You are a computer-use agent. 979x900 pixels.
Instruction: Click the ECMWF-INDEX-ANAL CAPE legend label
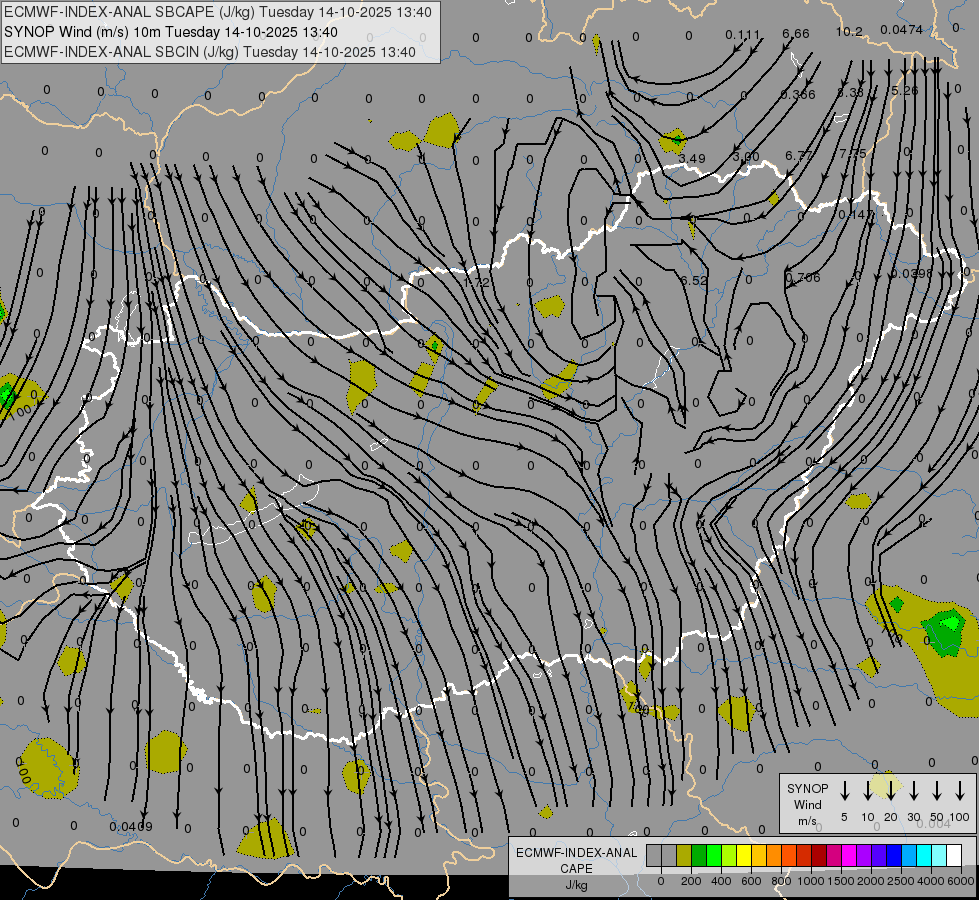576,860
